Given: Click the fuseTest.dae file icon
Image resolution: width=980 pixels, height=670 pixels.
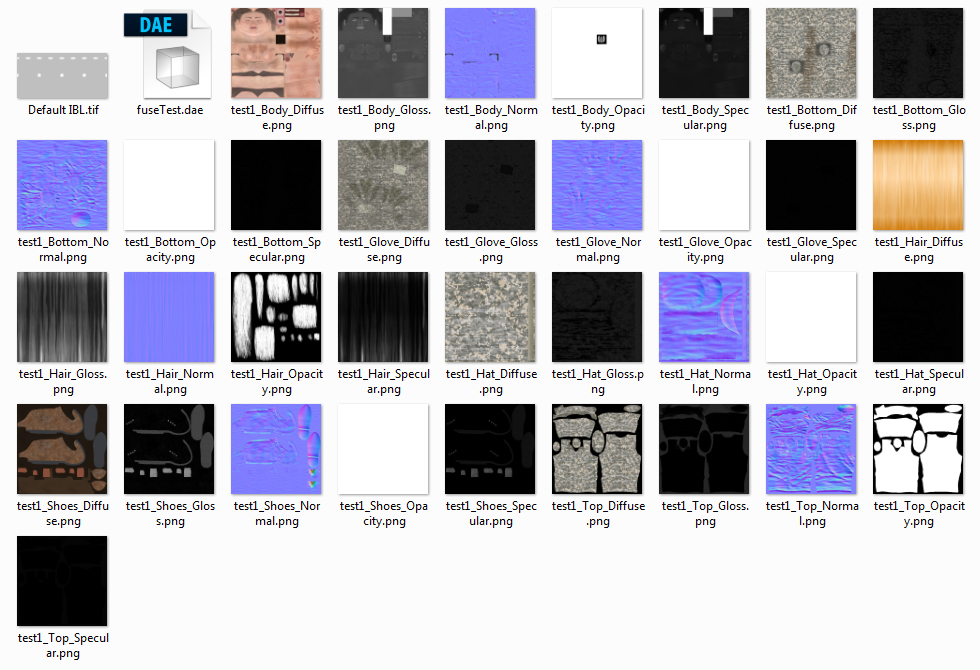Looking at the screenshot, I should tap(168, 54).
